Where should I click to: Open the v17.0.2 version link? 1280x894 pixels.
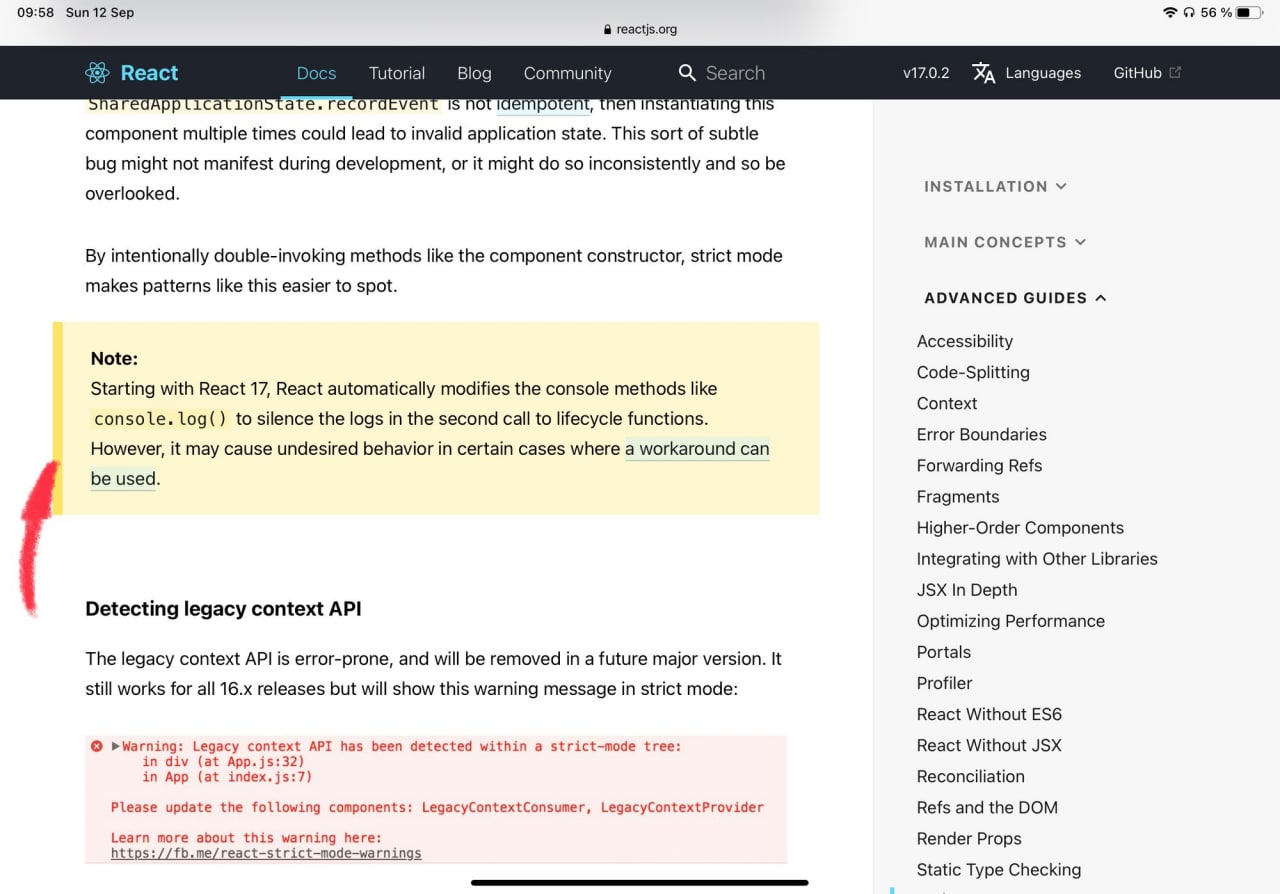point(926,73)
